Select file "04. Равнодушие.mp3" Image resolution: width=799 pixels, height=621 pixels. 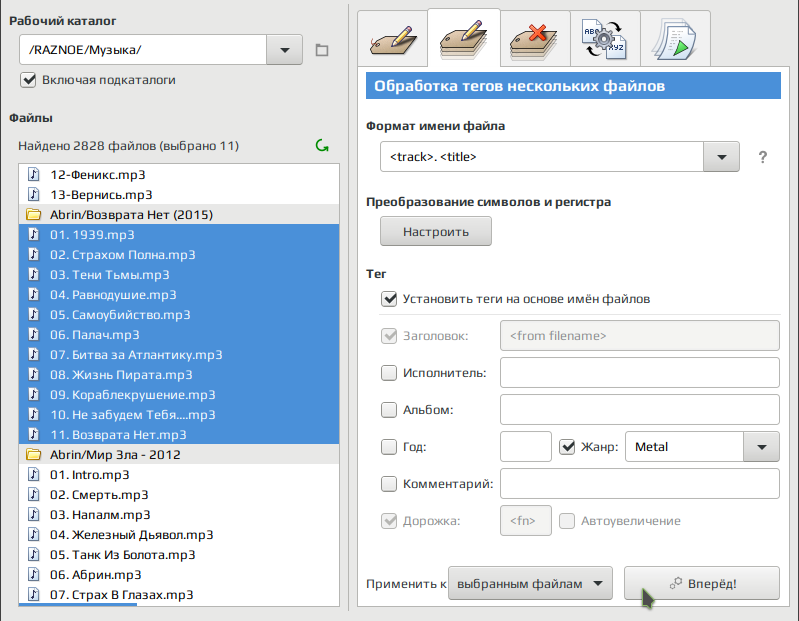click(x=179, y=294)
